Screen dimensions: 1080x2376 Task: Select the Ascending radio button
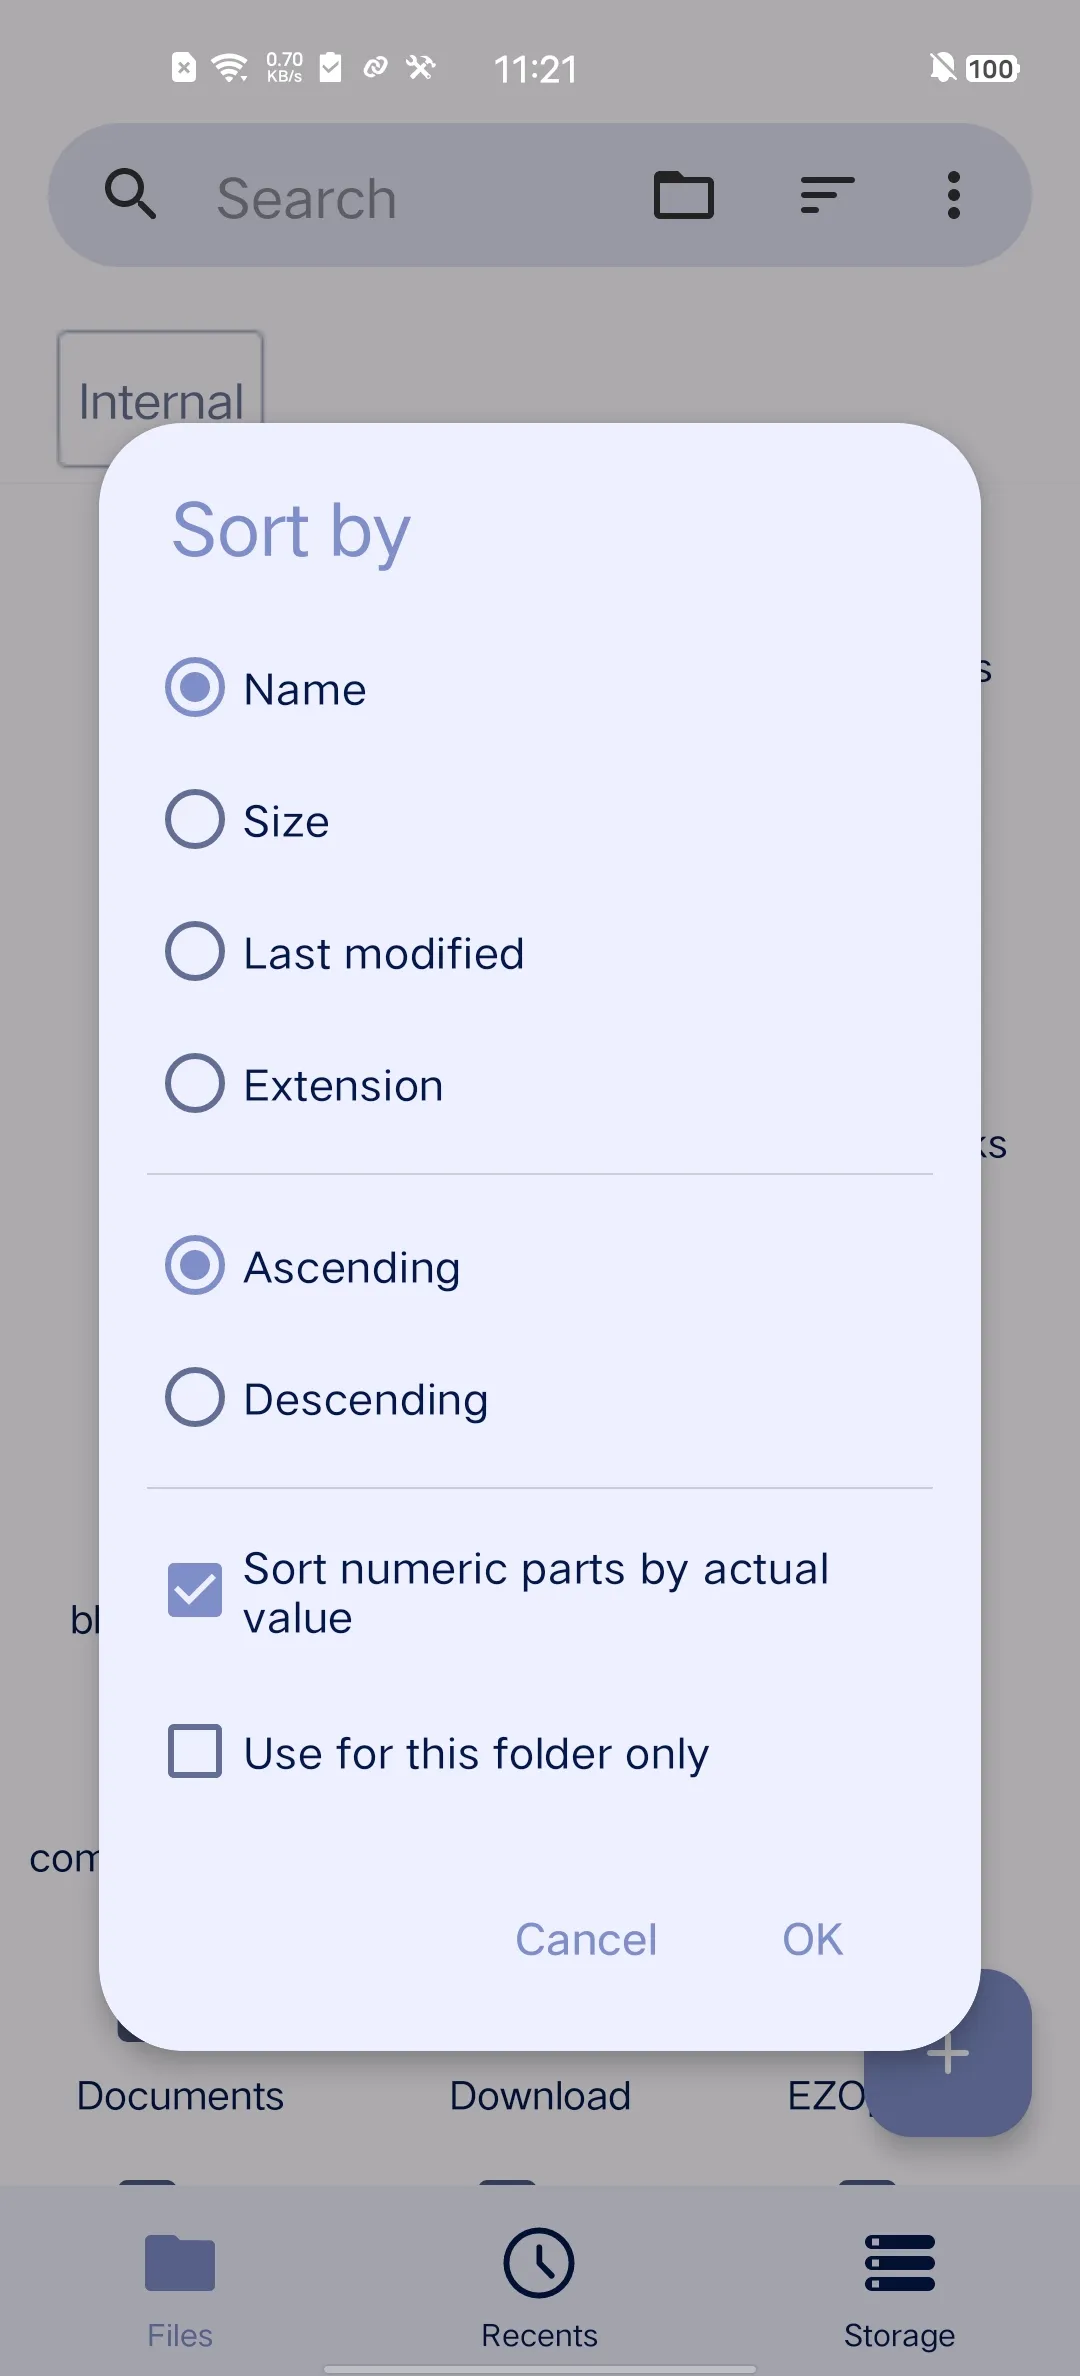pyautogui.click(x=195, y=1266)
